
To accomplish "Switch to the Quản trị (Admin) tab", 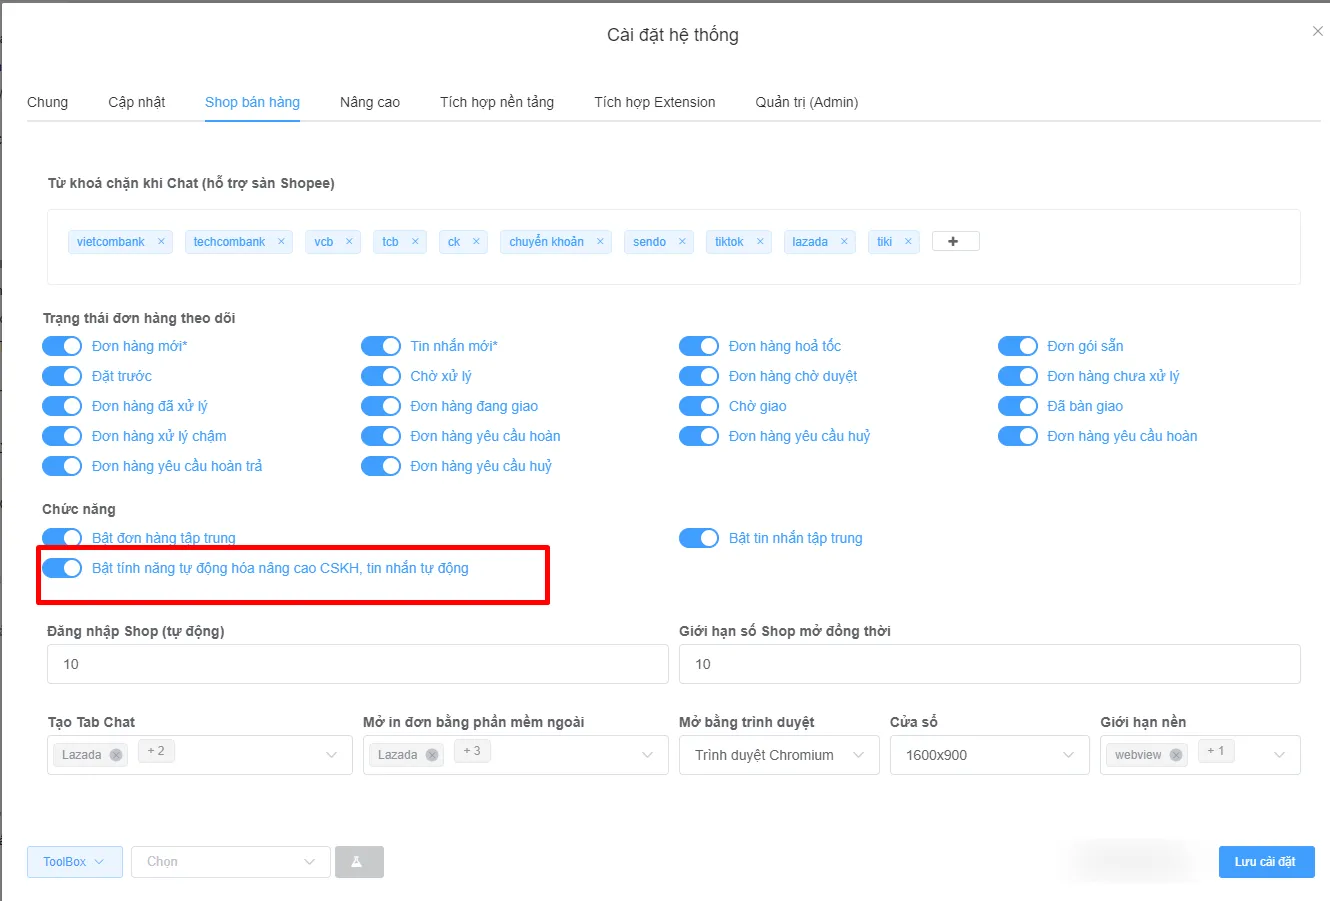I will coord(807,102).
